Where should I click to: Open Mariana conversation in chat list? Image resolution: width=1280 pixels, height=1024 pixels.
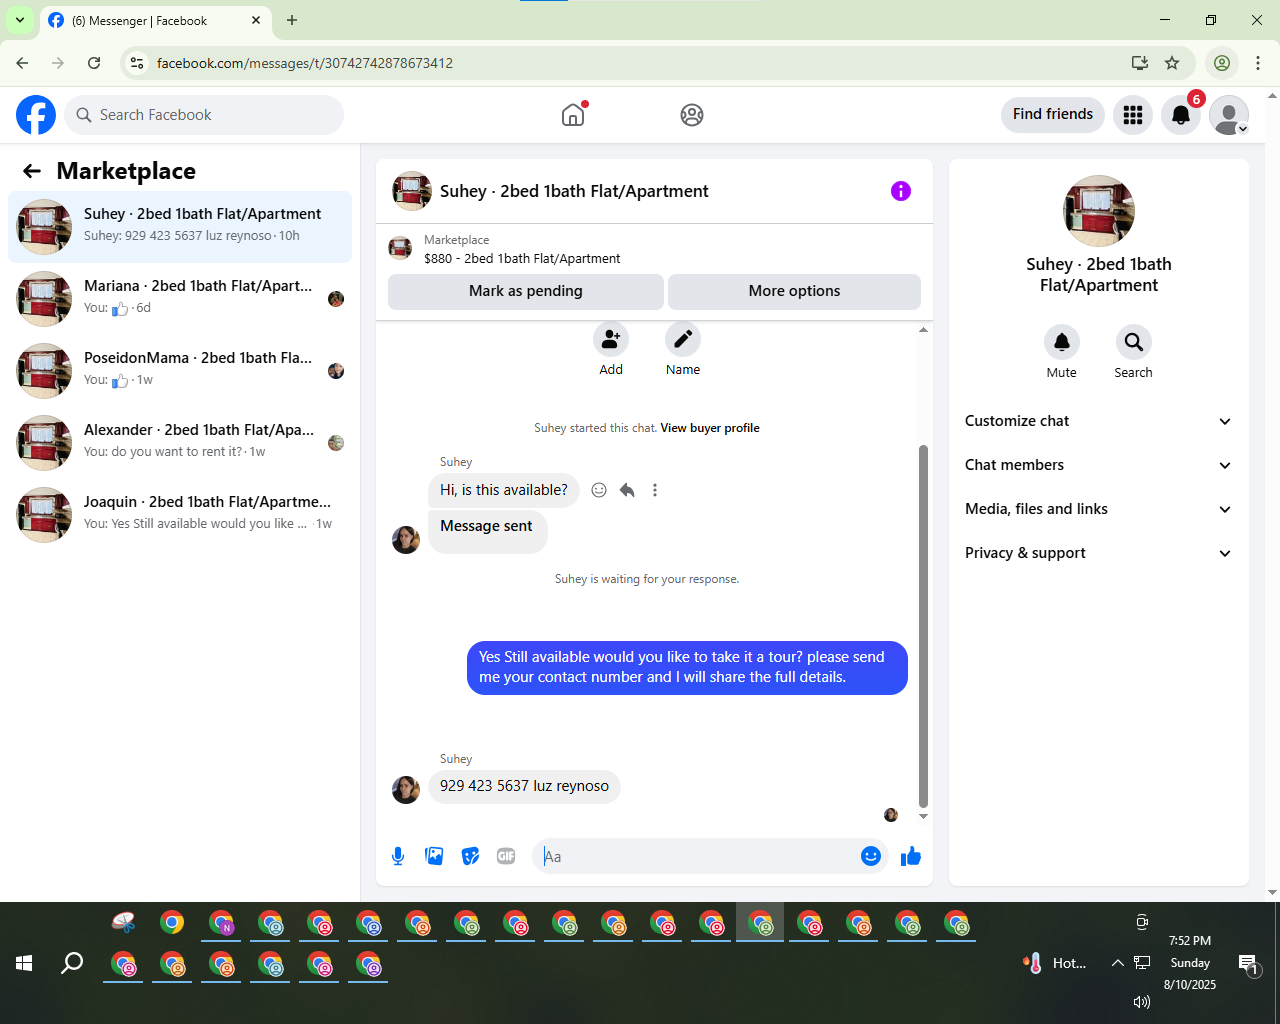180,299
